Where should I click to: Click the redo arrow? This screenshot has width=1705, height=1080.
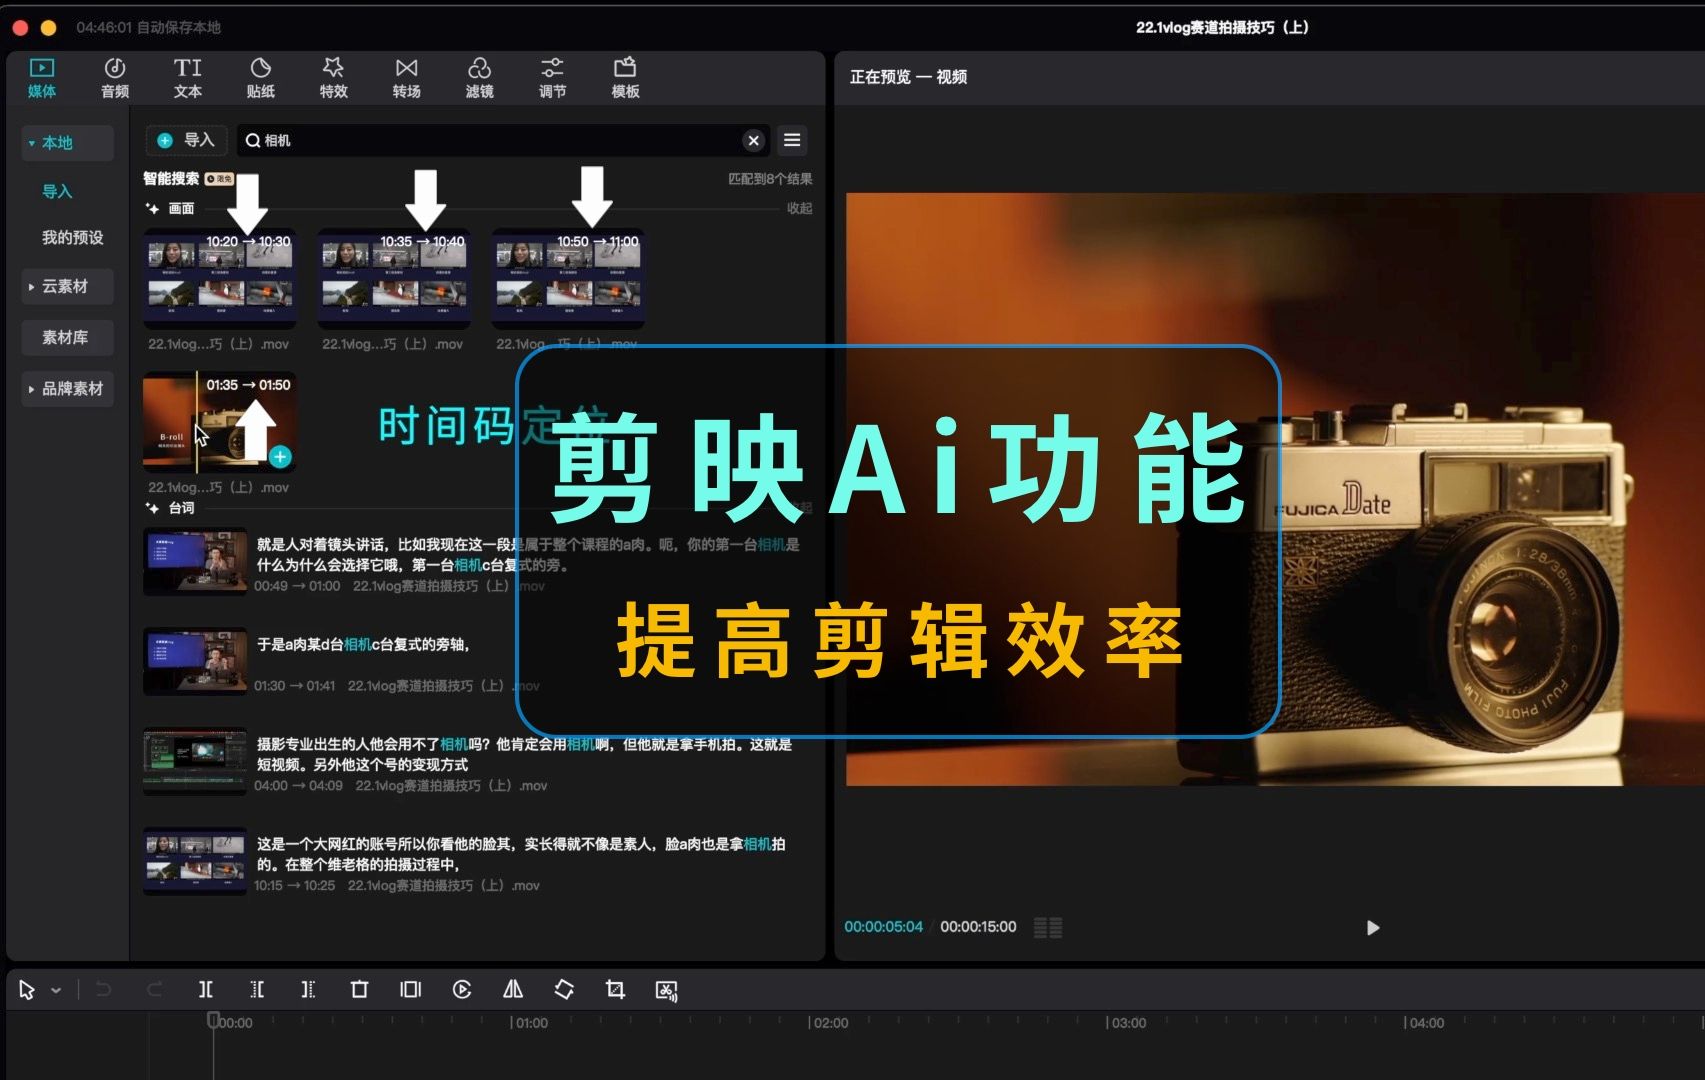154,990
